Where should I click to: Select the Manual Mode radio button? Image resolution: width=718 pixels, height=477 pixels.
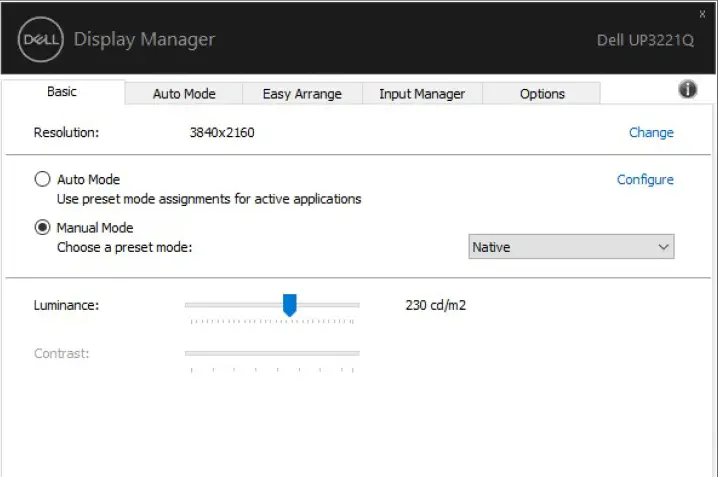[x=42, y=227]
